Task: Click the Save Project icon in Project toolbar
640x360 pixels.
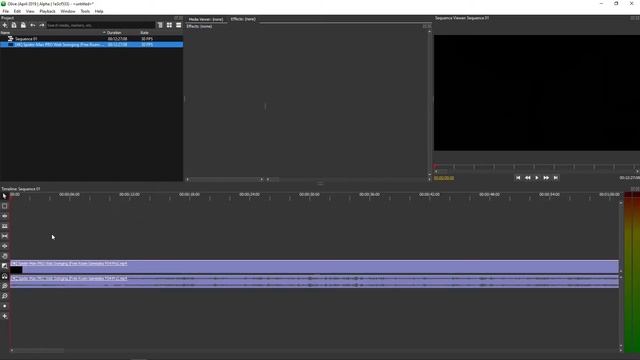Action: 23,25
